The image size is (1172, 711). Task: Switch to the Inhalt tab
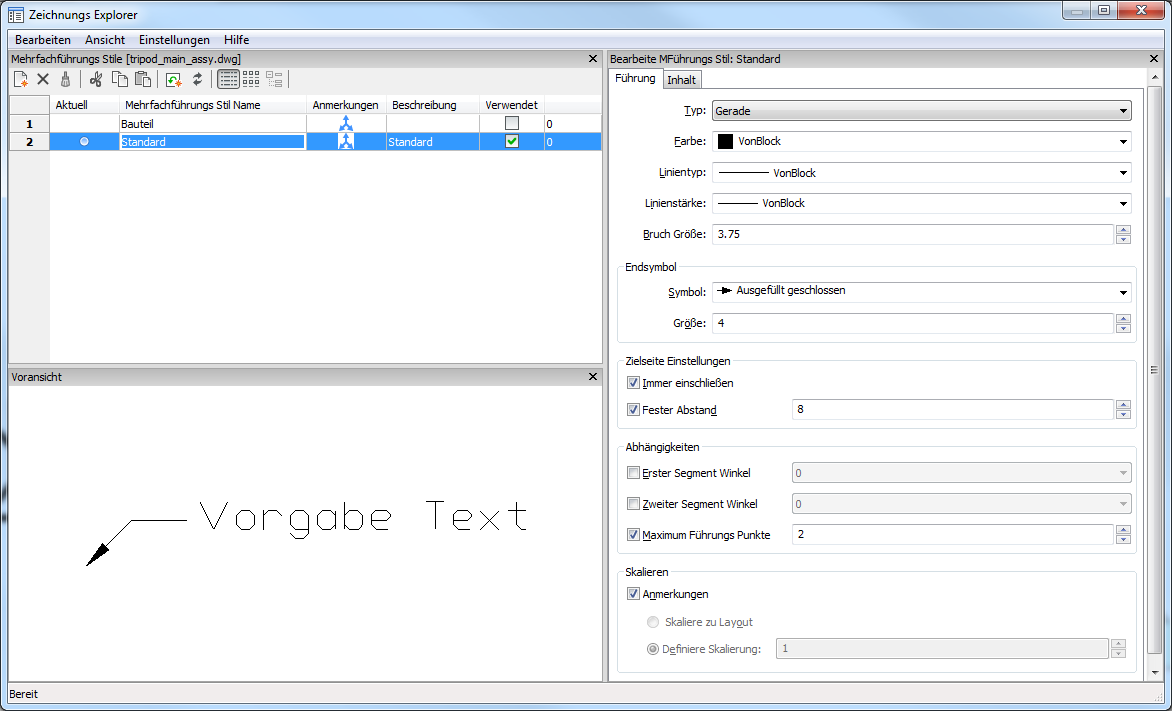tap(682, 80)
